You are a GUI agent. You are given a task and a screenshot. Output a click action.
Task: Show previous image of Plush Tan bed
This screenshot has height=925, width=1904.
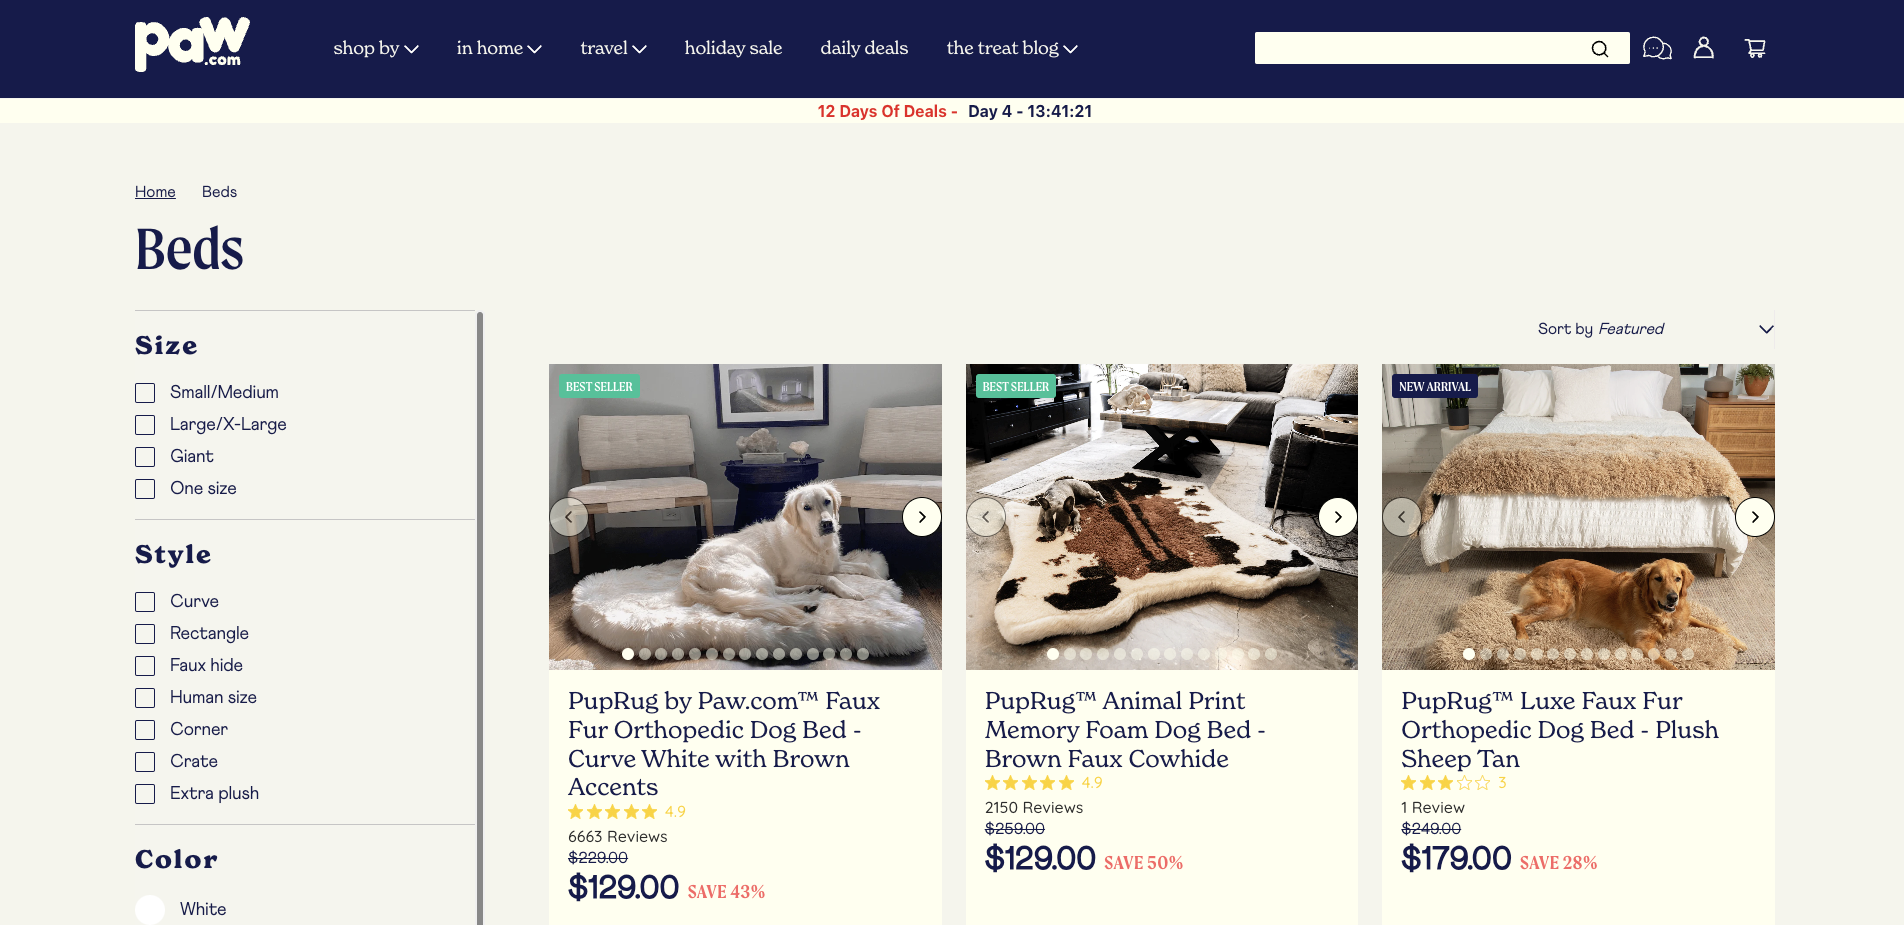coord(1402,517)
